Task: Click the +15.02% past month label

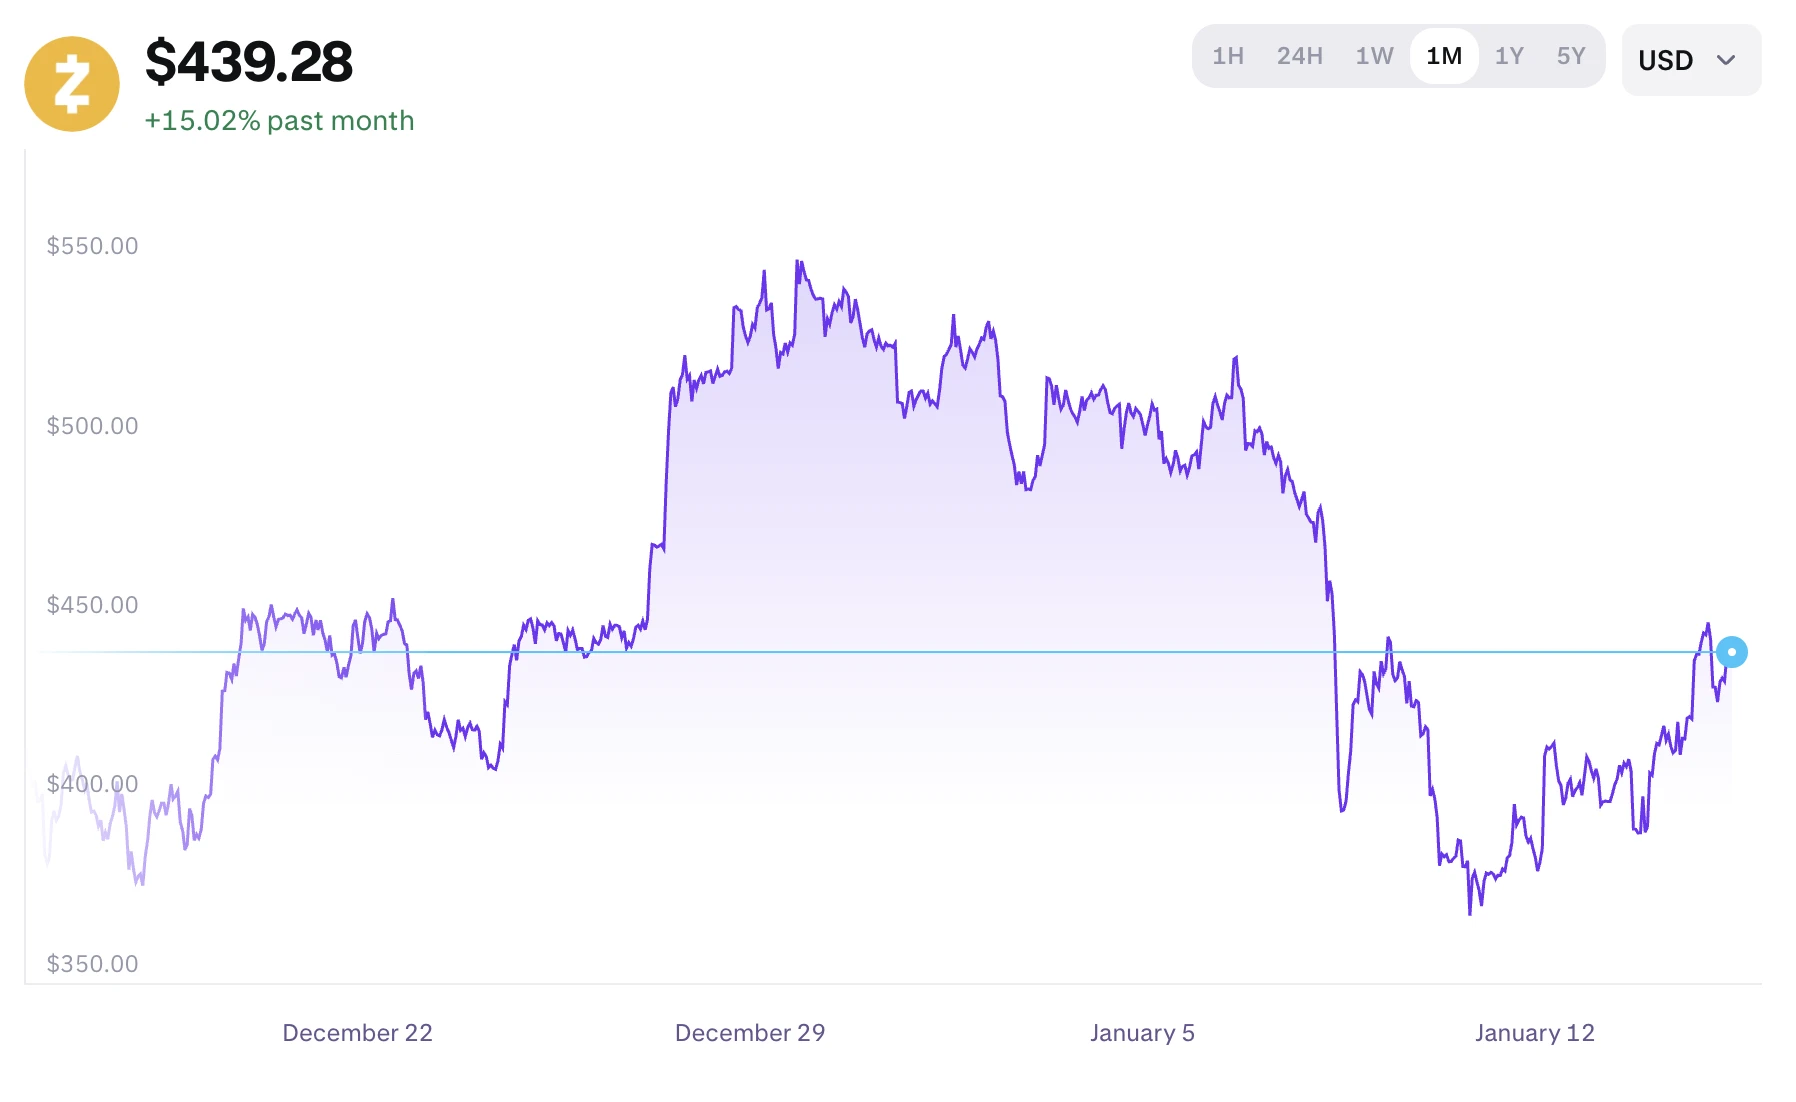Action: pyautogui.click(x=279, y=121)
